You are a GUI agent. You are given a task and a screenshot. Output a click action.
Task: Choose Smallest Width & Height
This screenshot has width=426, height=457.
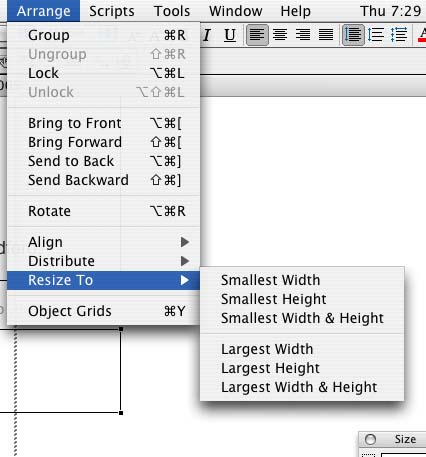pyautogui.click(x=302, y=318)
